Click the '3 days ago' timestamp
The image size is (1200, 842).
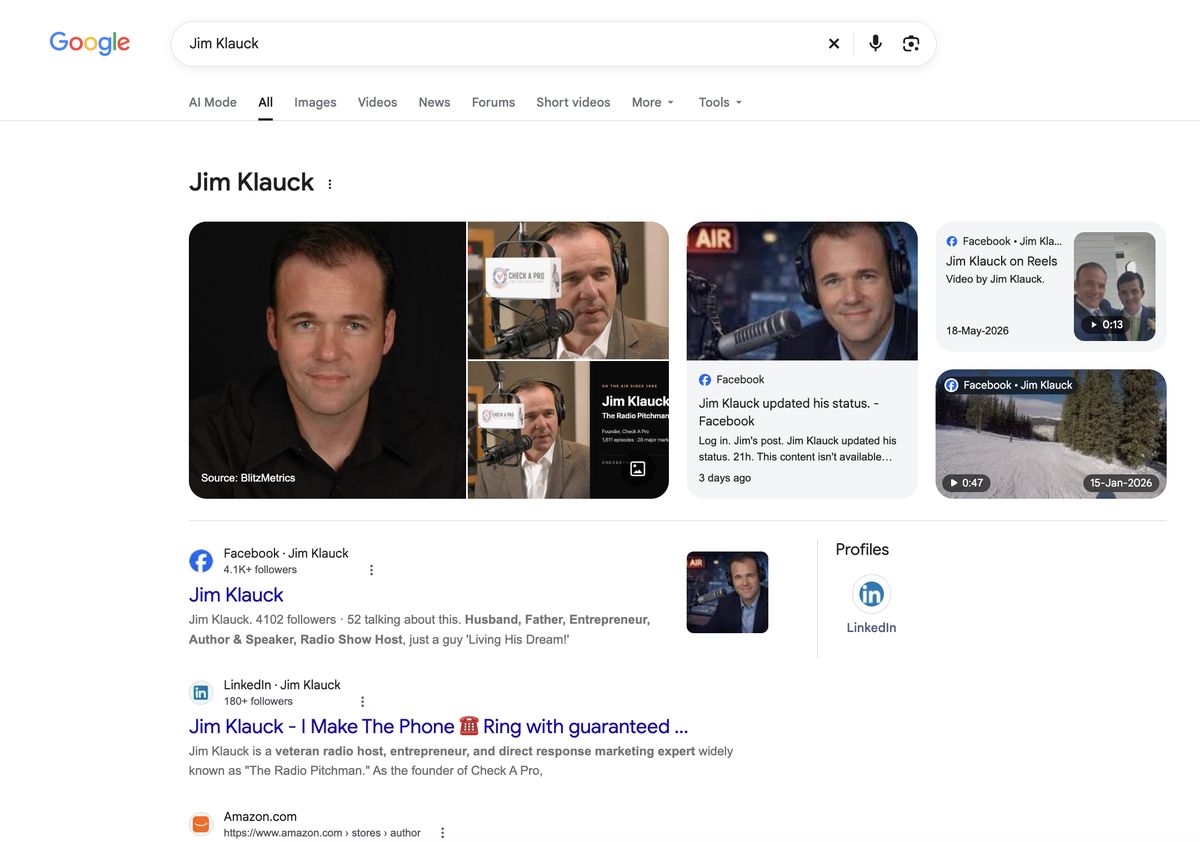pyautogui.click(x=725, y=478)
